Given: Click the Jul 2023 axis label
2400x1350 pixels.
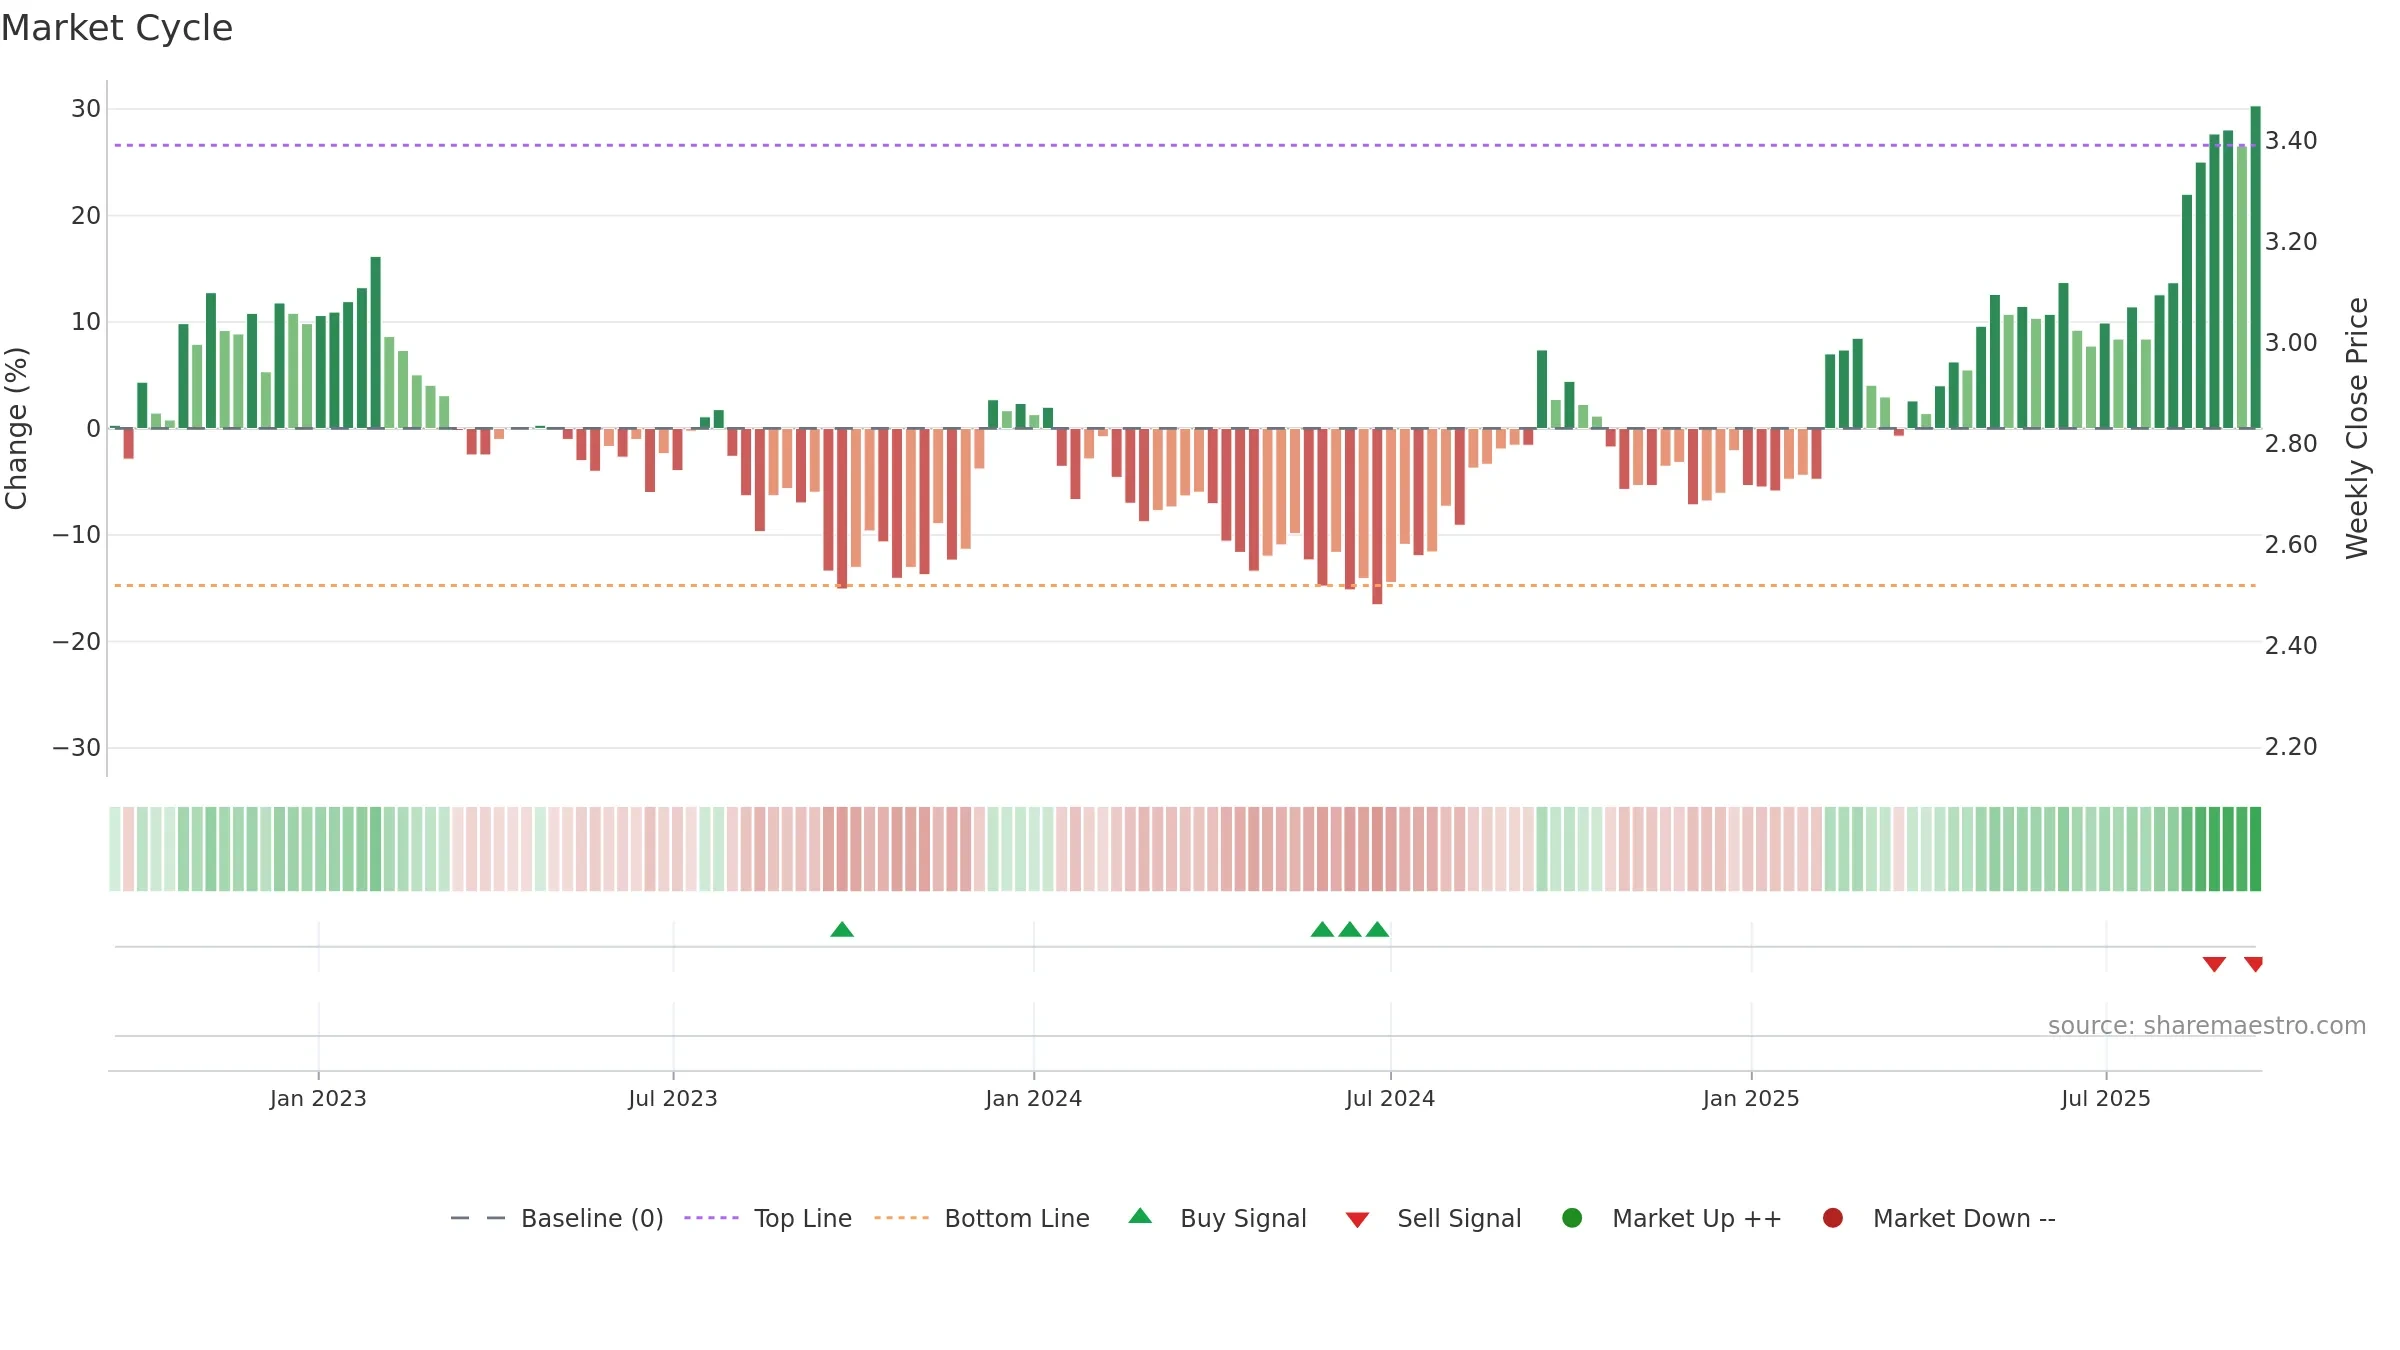Looking at the screenshot, I should pyautogui.click(x=673, y=1099).
